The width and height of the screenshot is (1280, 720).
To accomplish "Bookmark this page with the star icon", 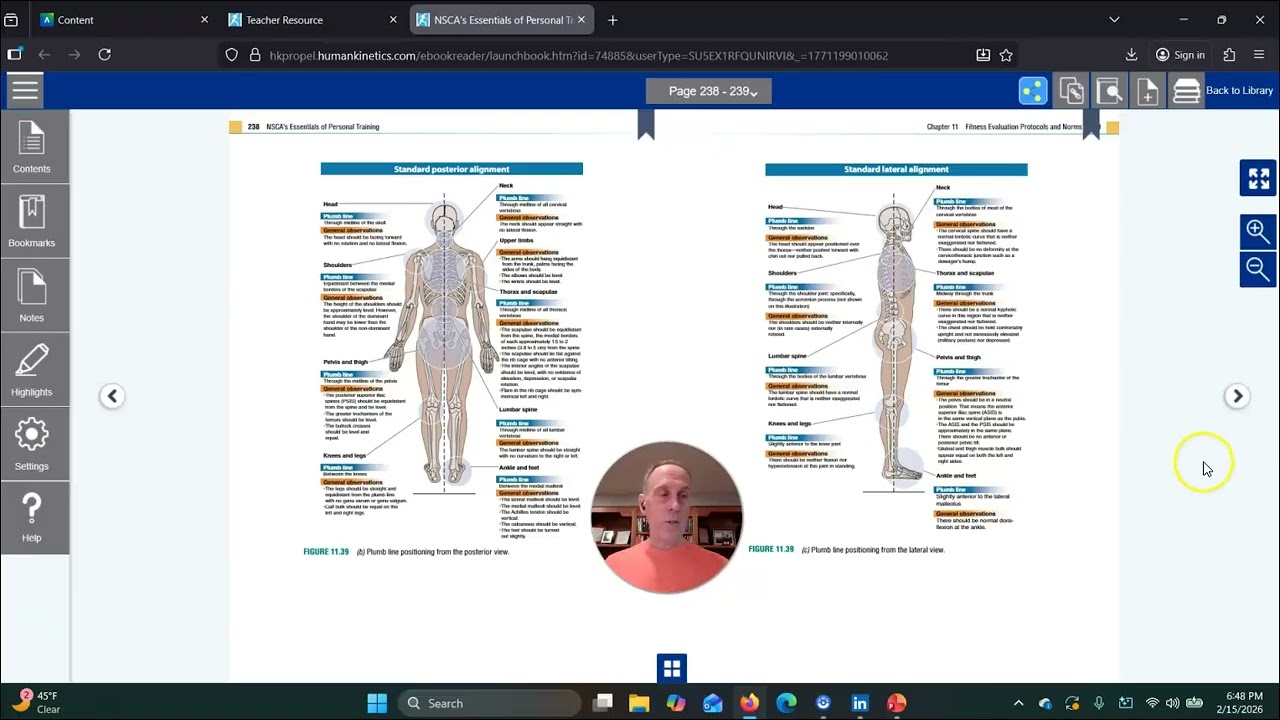I will (x=1006, y=55).
